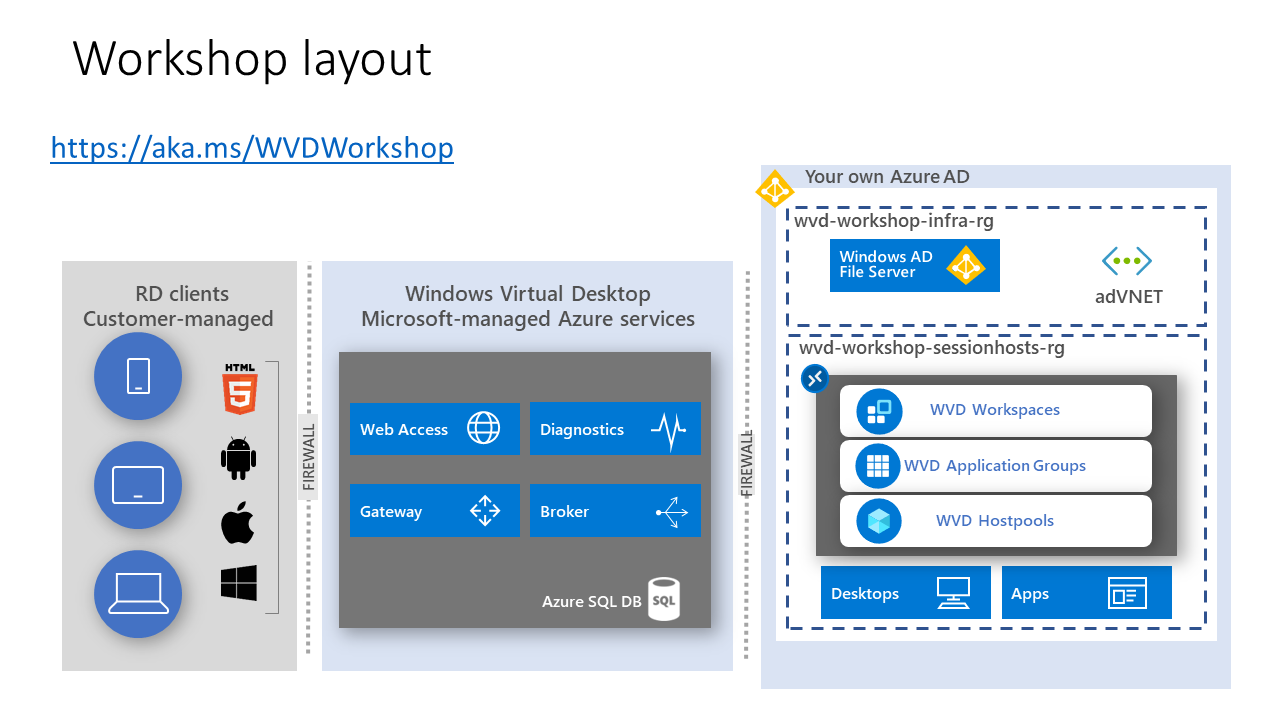Click the Diagnostics pulse icon
This screenshot has height=720, width=1280.
[x=670, y=428]
